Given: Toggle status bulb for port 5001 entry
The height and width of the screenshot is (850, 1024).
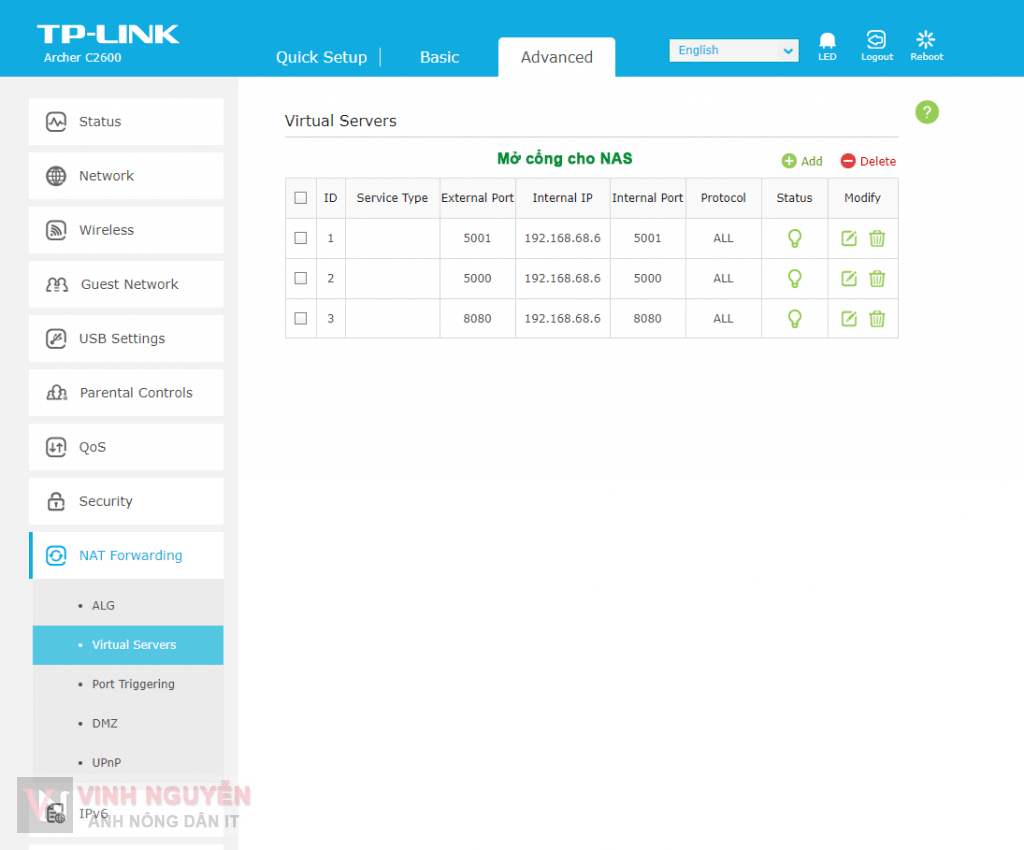Looking at the screenshot, I should [794, 238].
